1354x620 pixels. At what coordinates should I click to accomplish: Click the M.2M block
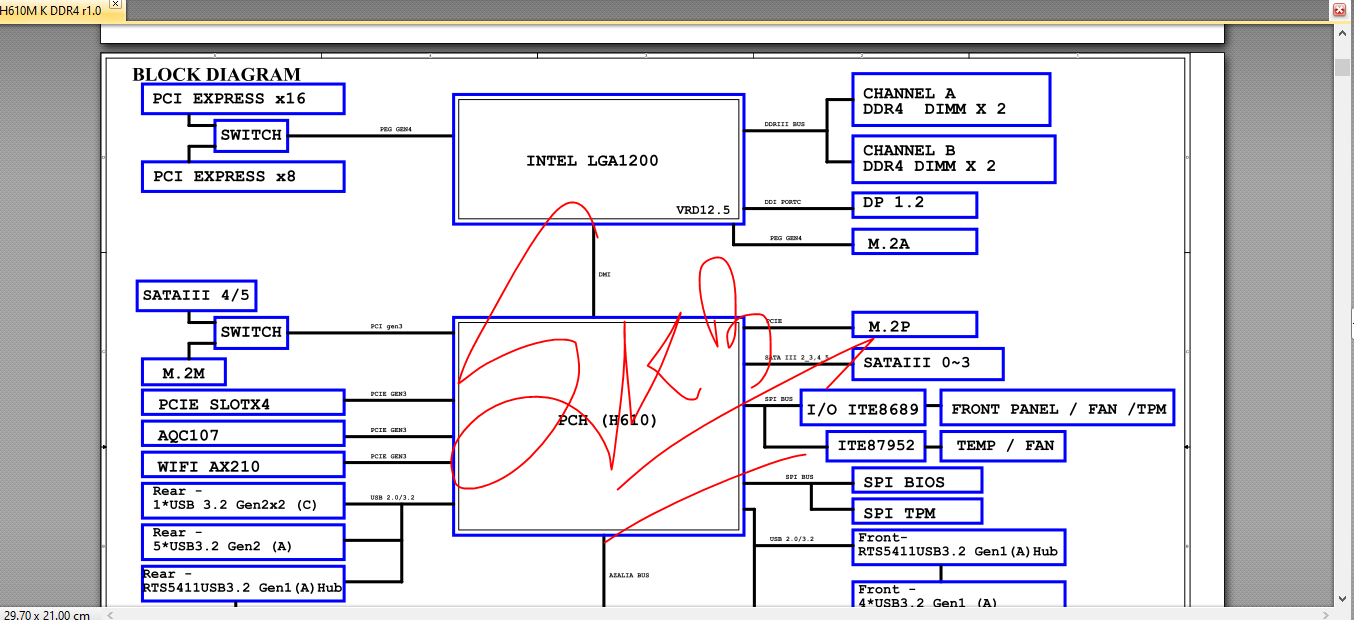183,372
